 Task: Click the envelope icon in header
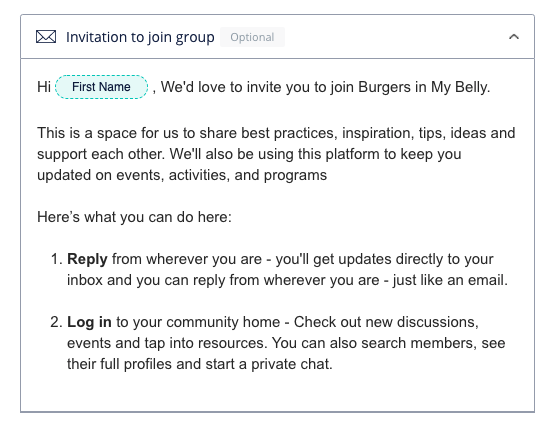(46, 37)
